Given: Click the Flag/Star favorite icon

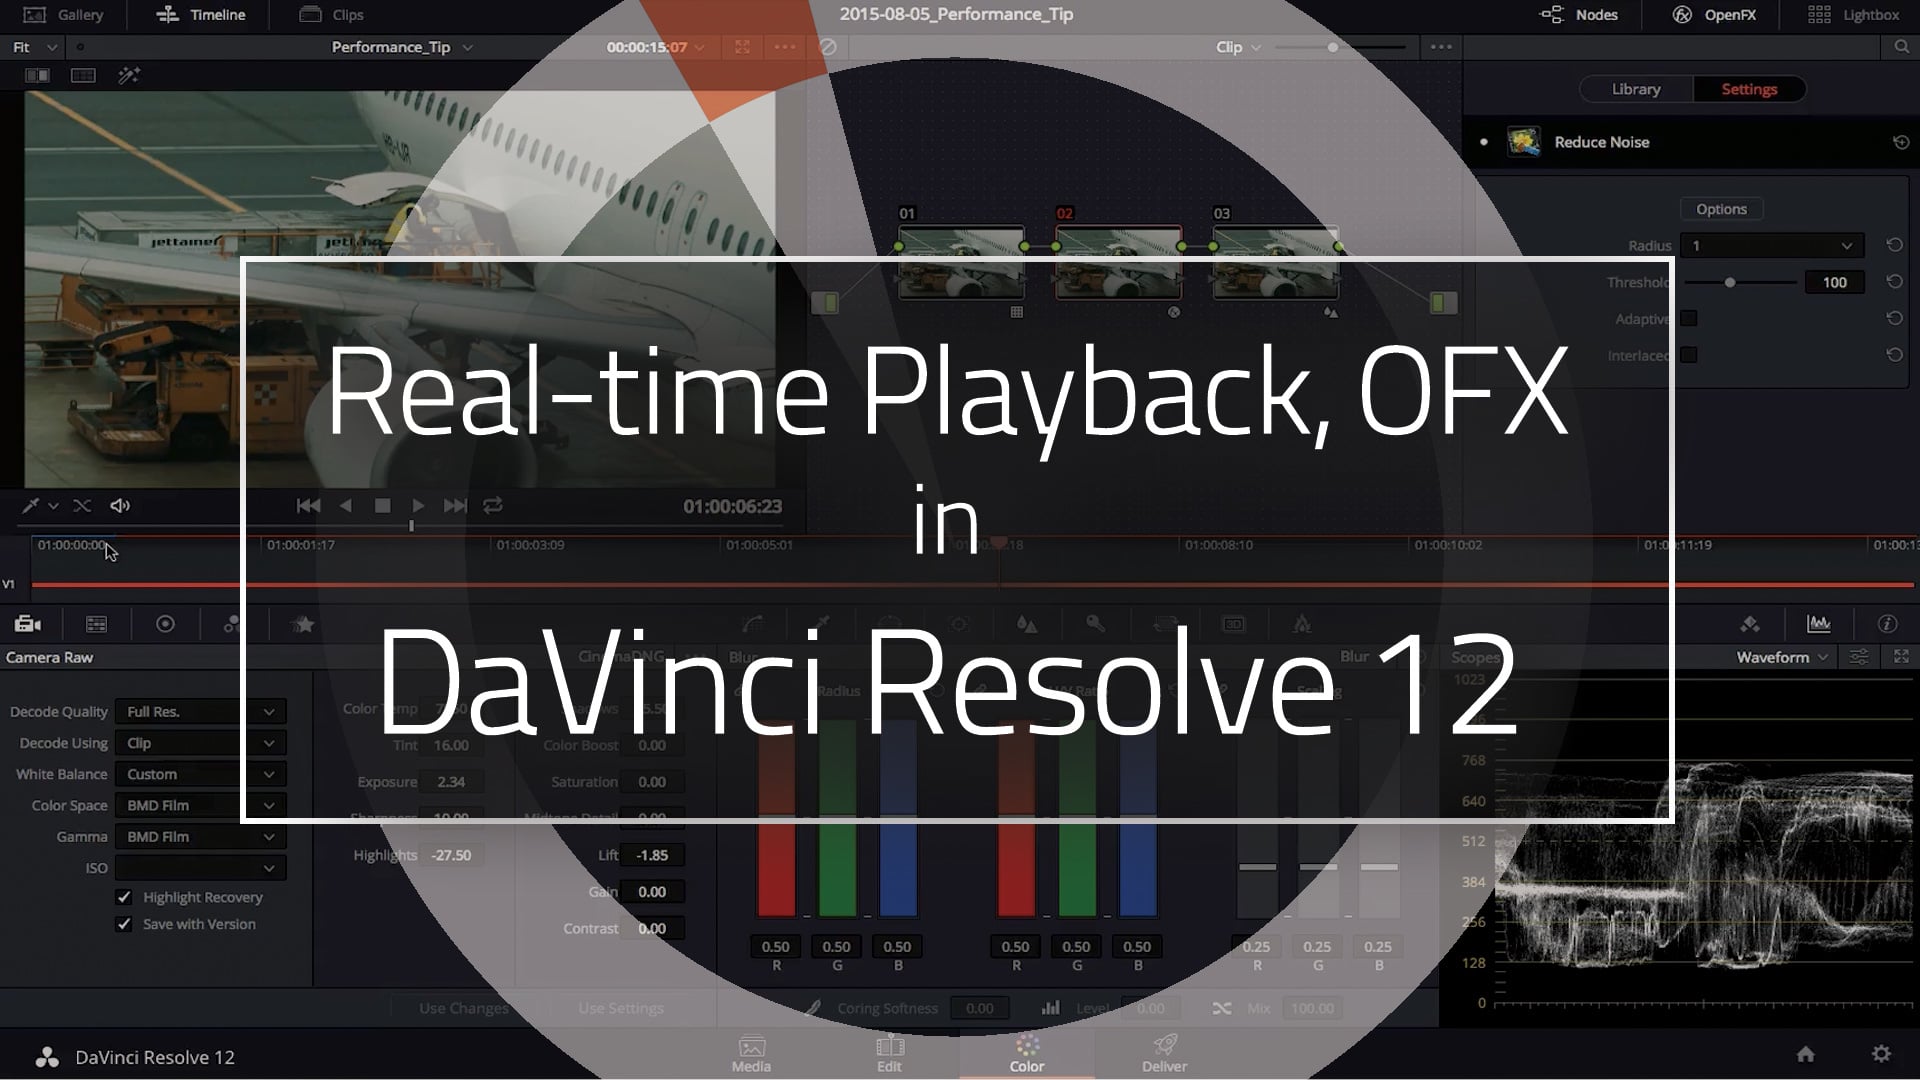Looking at the screenshot, I should coord(303,624).
